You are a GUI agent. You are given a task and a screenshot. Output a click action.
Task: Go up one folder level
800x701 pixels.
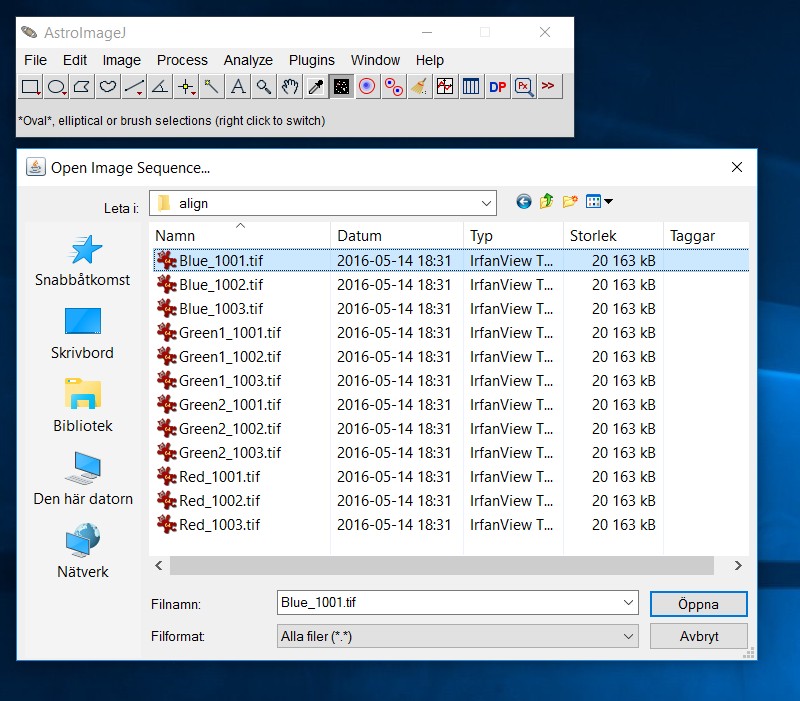coord(546,202)
